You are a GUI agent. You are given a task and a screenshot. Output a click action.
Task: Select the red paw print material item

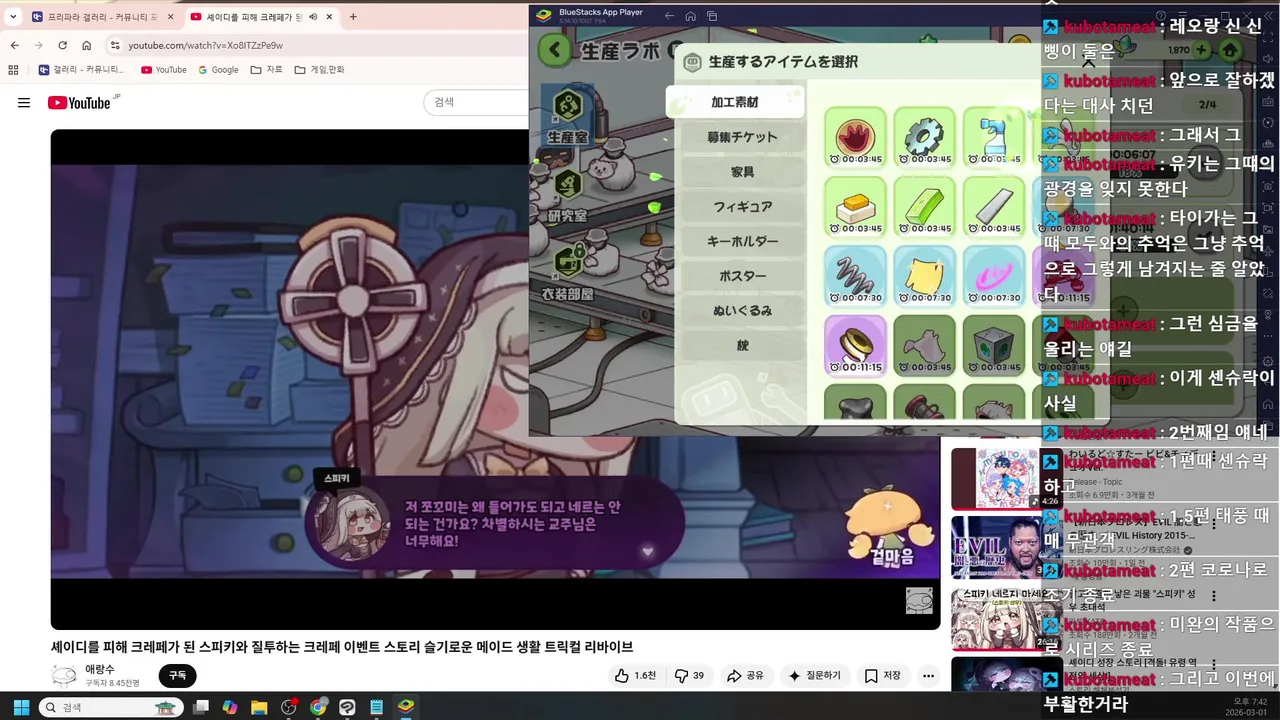pyautogui.click(x=855, y=137)
